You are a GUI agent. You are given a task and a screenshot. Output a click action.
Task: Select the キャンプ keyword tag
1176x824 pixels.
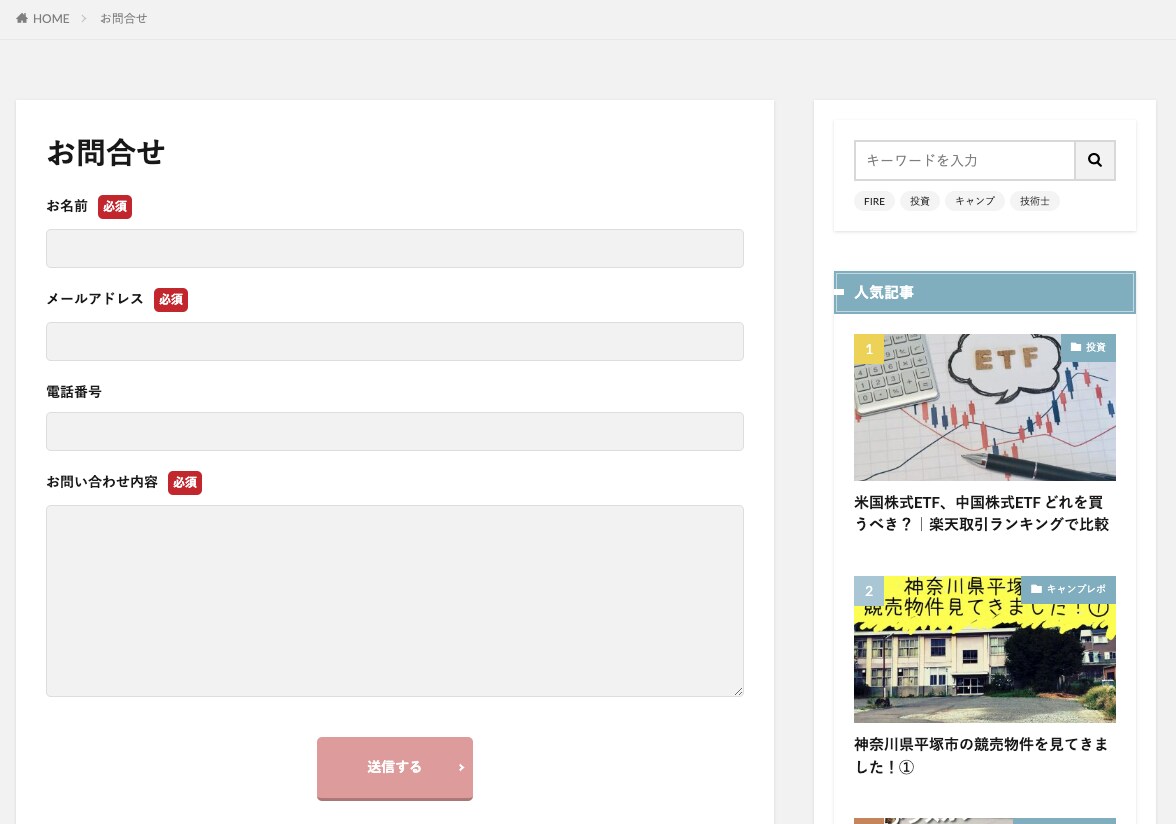pos(975,201)
